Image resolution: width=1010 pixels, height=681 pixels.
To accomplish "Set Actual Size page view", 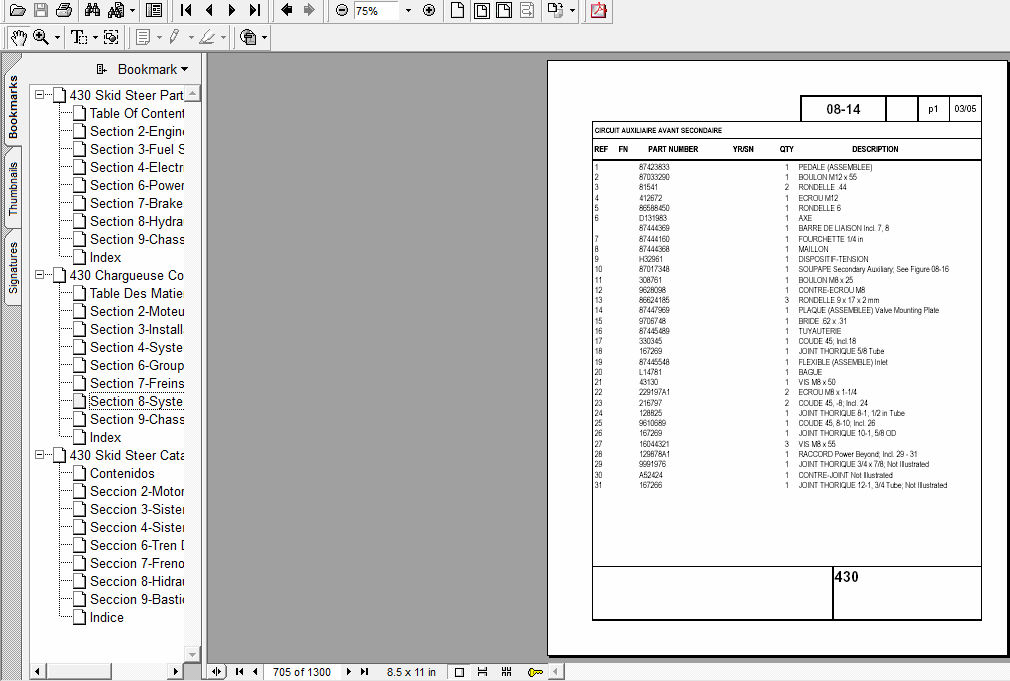I will pos(457,10).
